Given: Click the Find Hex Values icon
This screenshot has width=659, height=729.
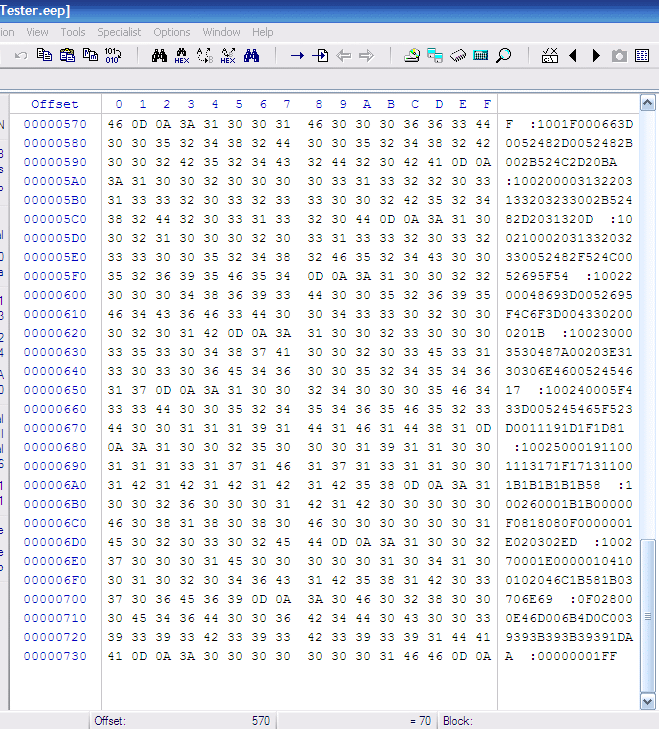Looking at the screenshot, I should pyautogui.click(x=181, y=56).
